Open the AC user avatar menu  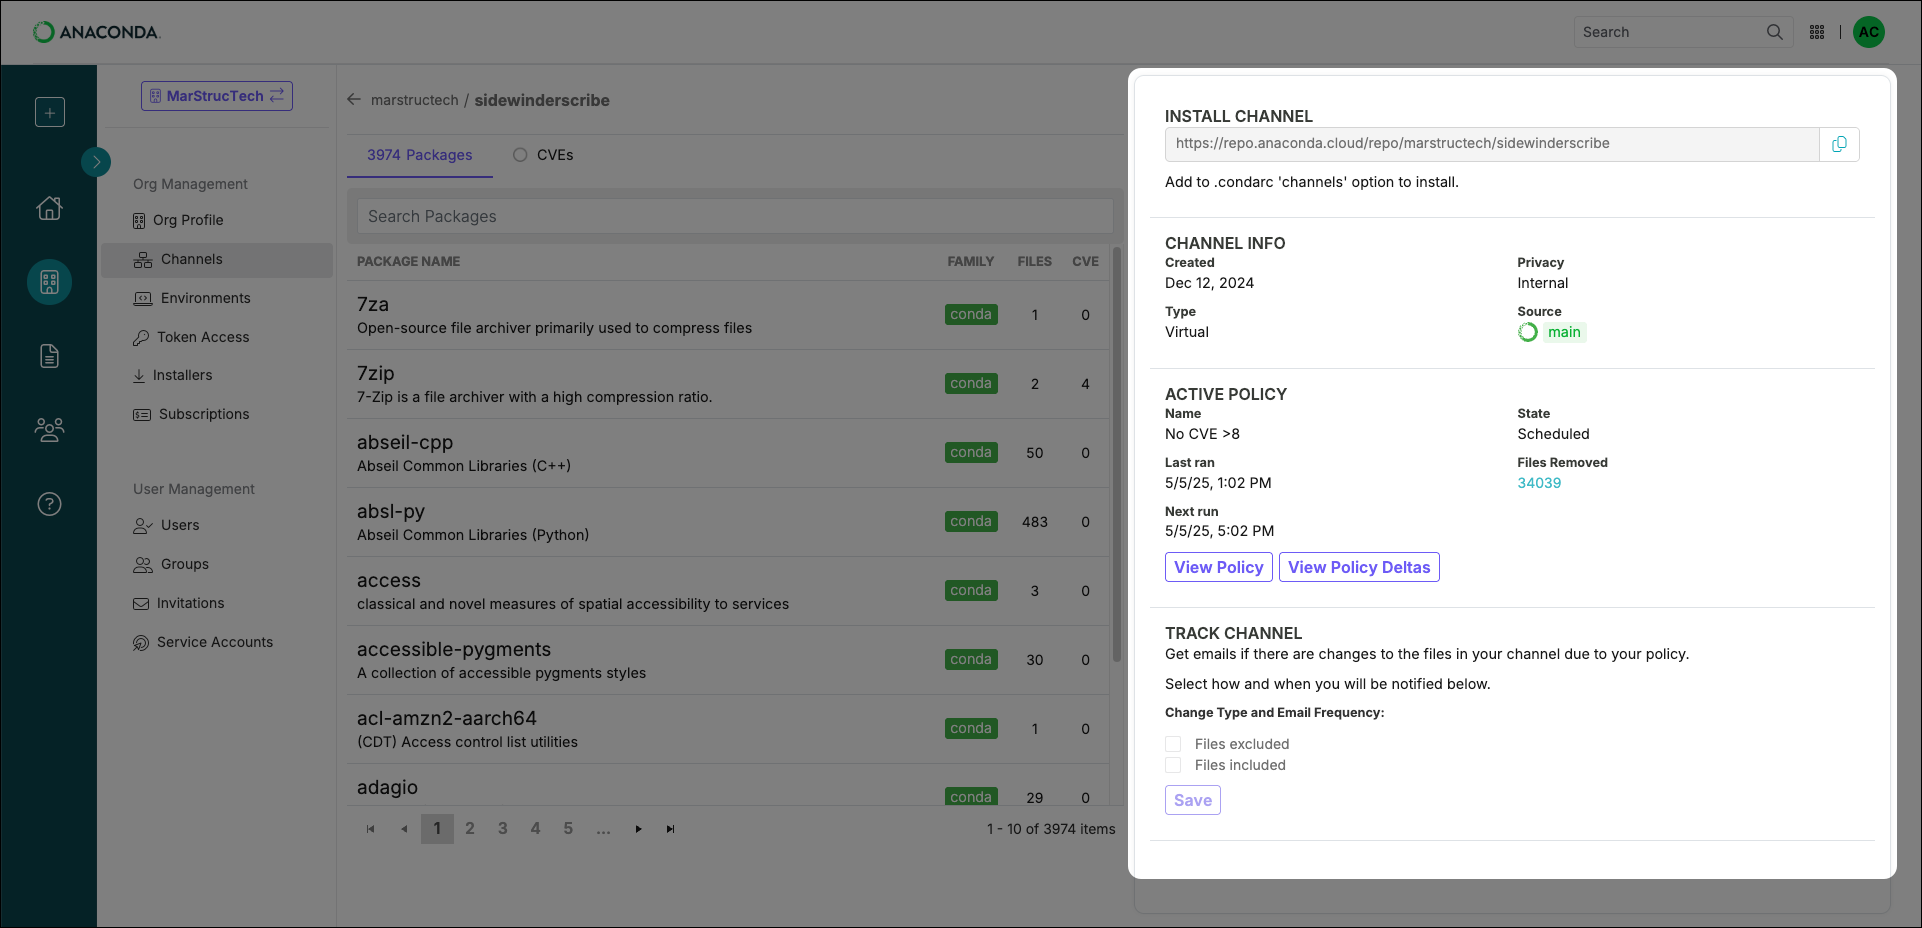[1869, 32]
